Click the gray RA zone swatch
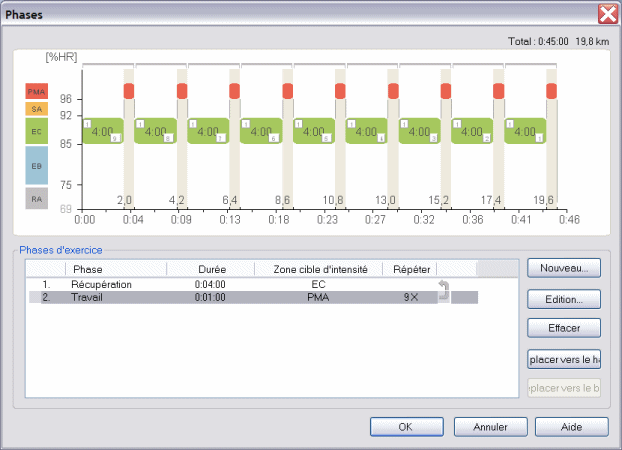Viewport: 622px width, 450px height. [x=36, y=198]
